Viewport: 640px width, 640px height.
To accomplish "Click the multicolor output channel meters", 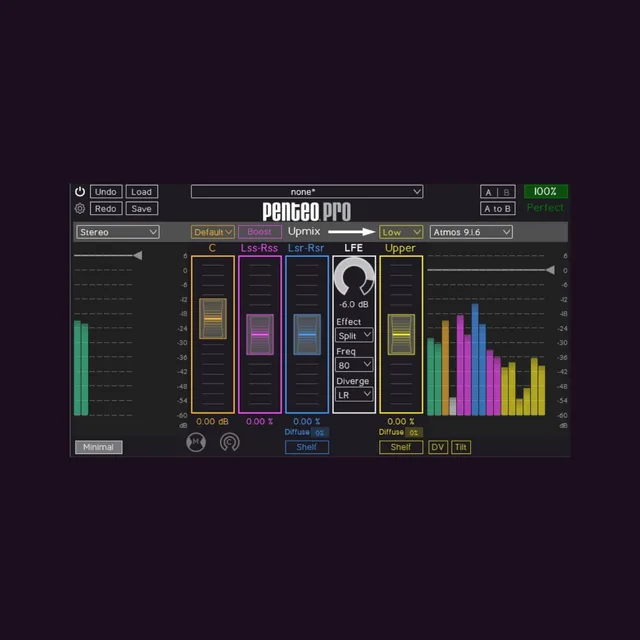I will pyautogui.click(x=486, y=360).
